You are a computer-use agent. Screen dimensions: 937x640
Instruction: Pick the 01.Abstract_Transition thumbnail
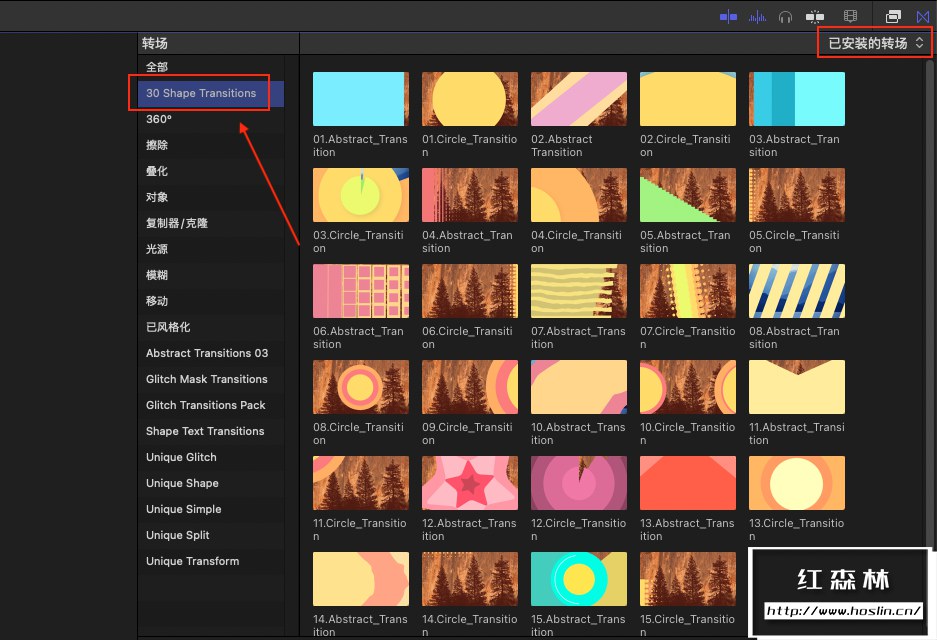point(361,98)
